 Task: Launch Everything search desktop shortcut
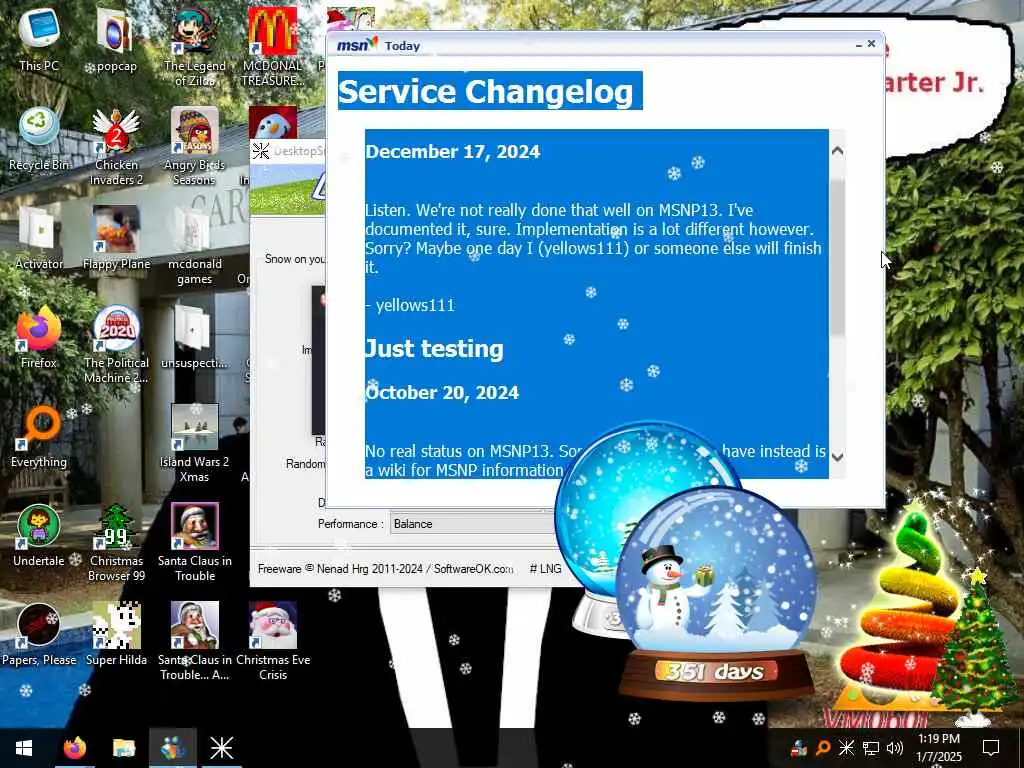(39, 436)
